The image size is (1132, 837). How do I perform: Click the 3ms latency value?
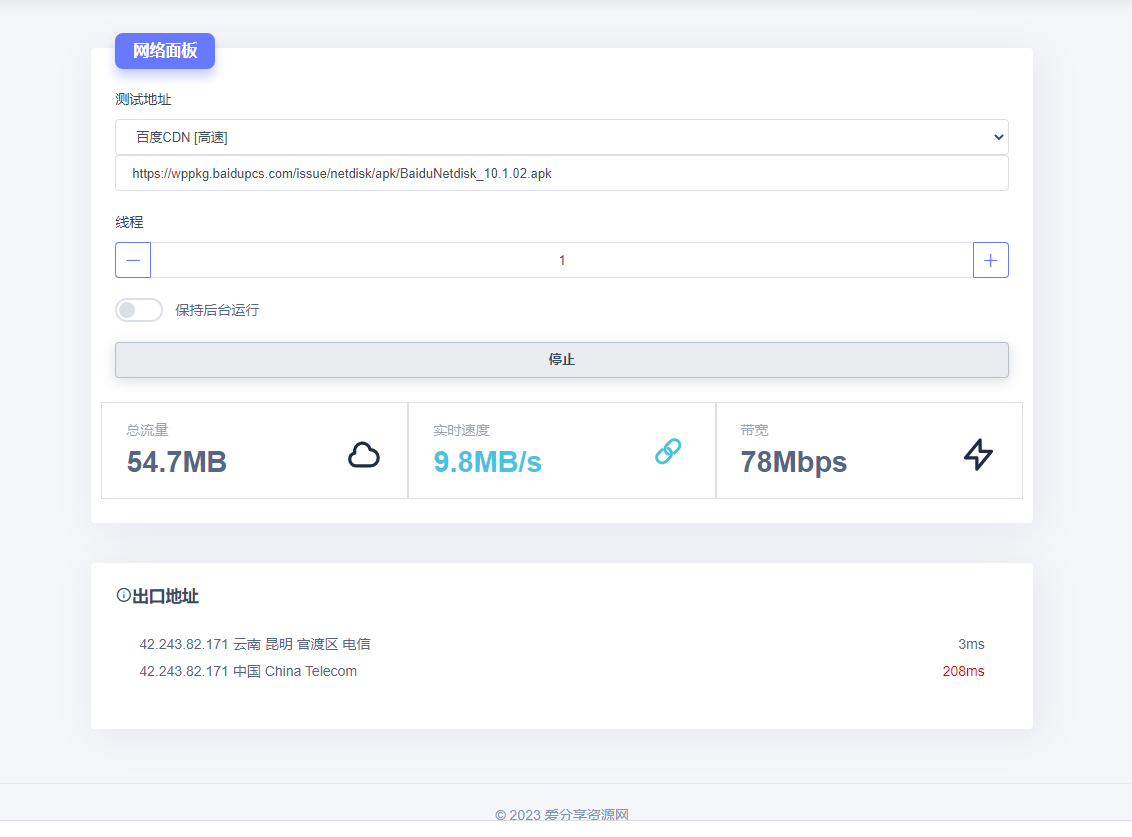(x=970, y=644)
